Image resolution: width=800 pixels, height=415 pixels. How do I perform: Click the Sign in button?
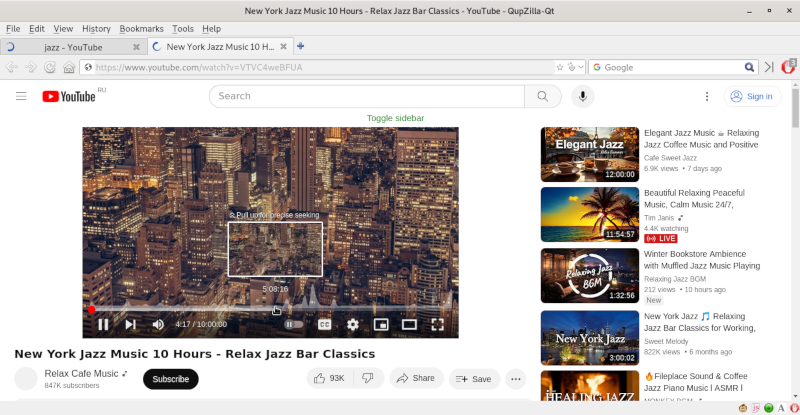tap(753, 96)
